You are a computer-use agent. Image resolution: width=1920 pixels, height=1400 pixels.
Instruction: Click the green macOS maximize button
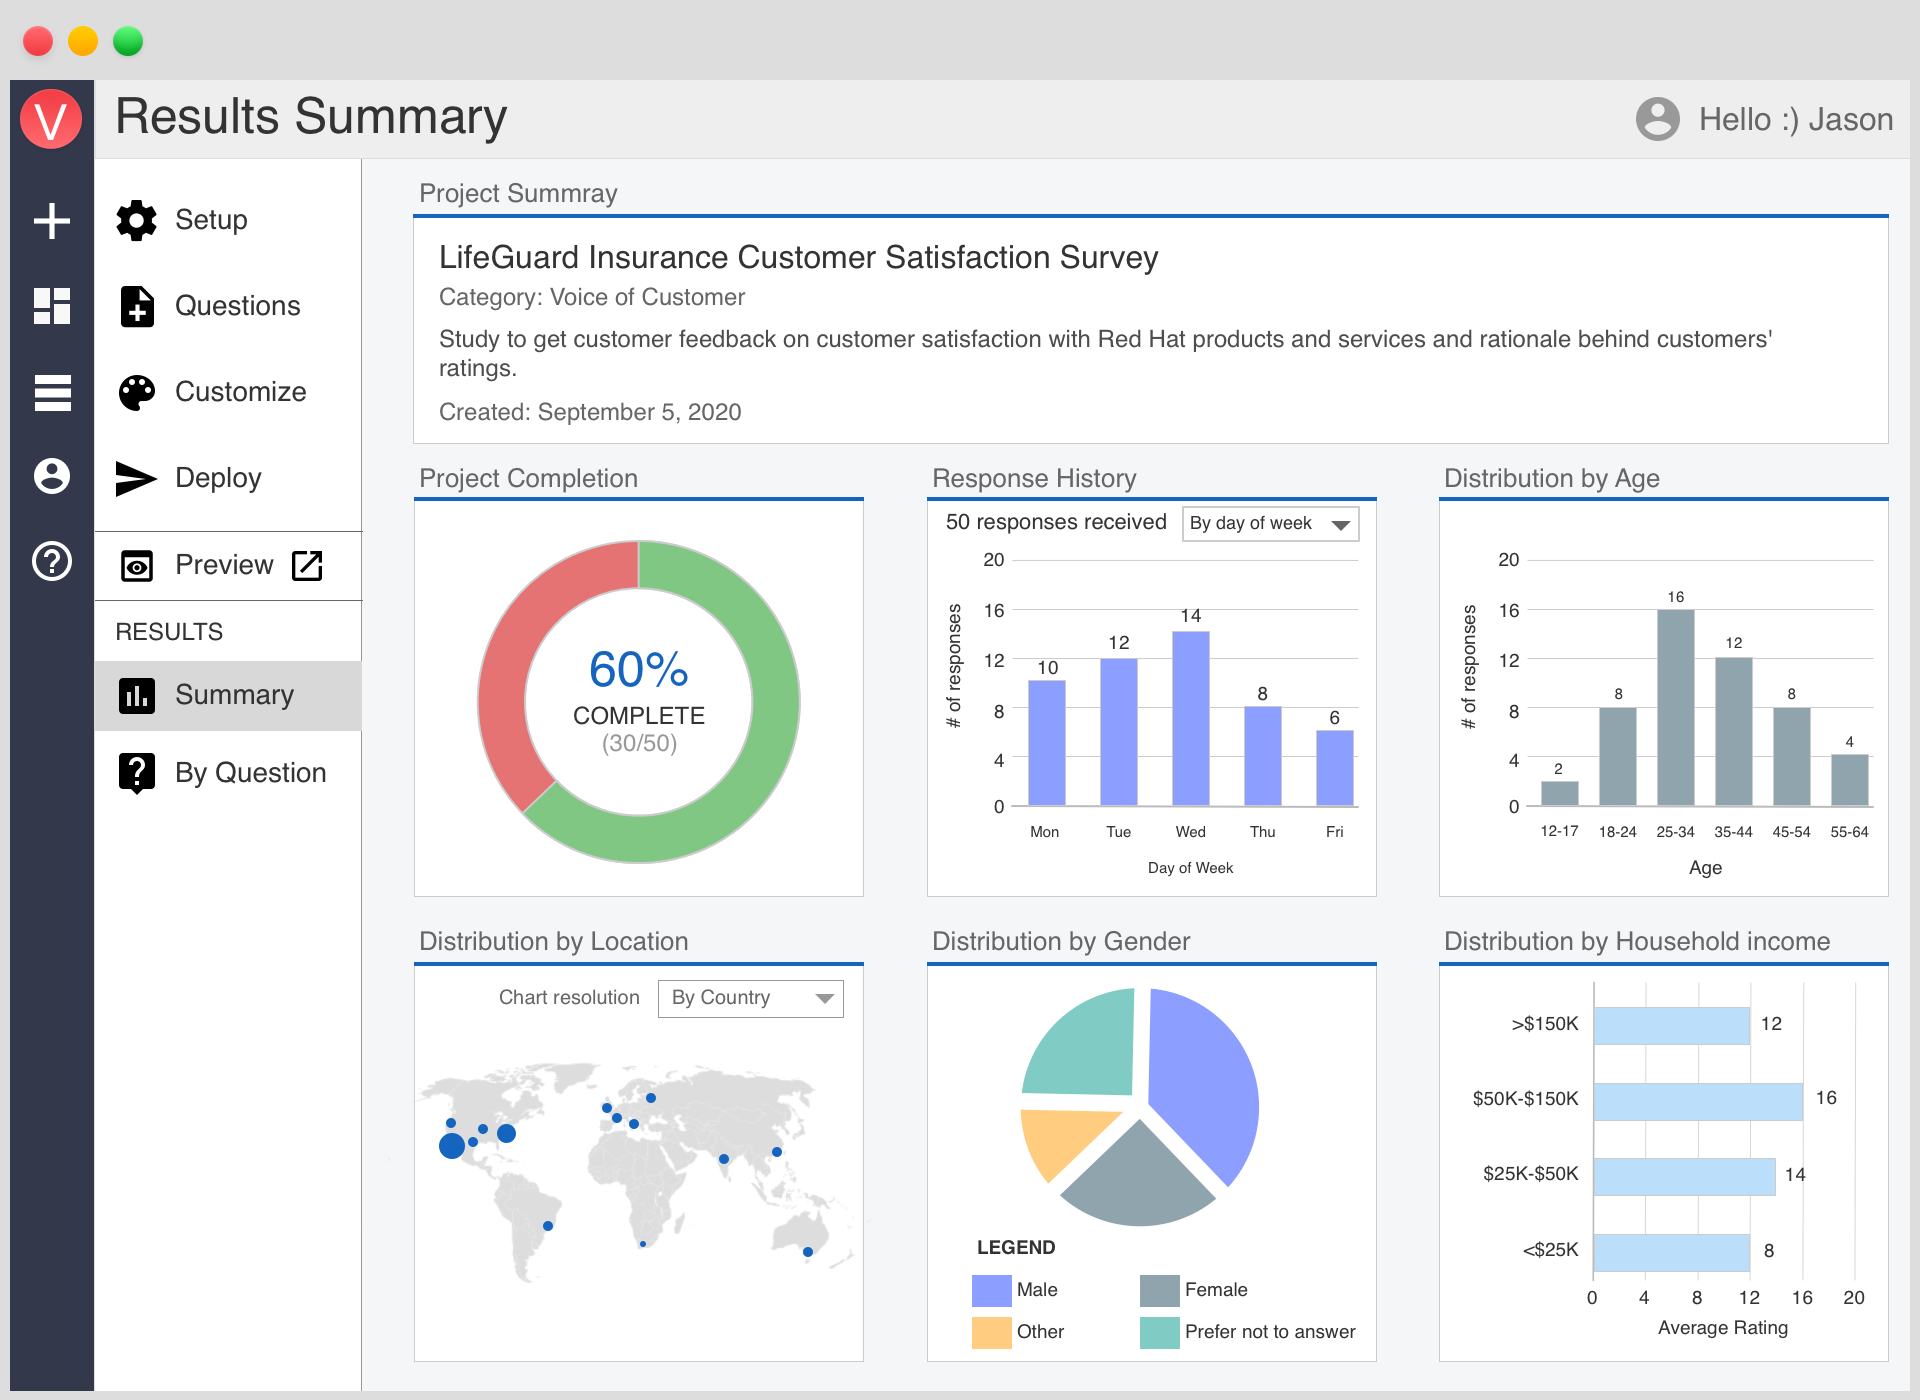[128, 41]
